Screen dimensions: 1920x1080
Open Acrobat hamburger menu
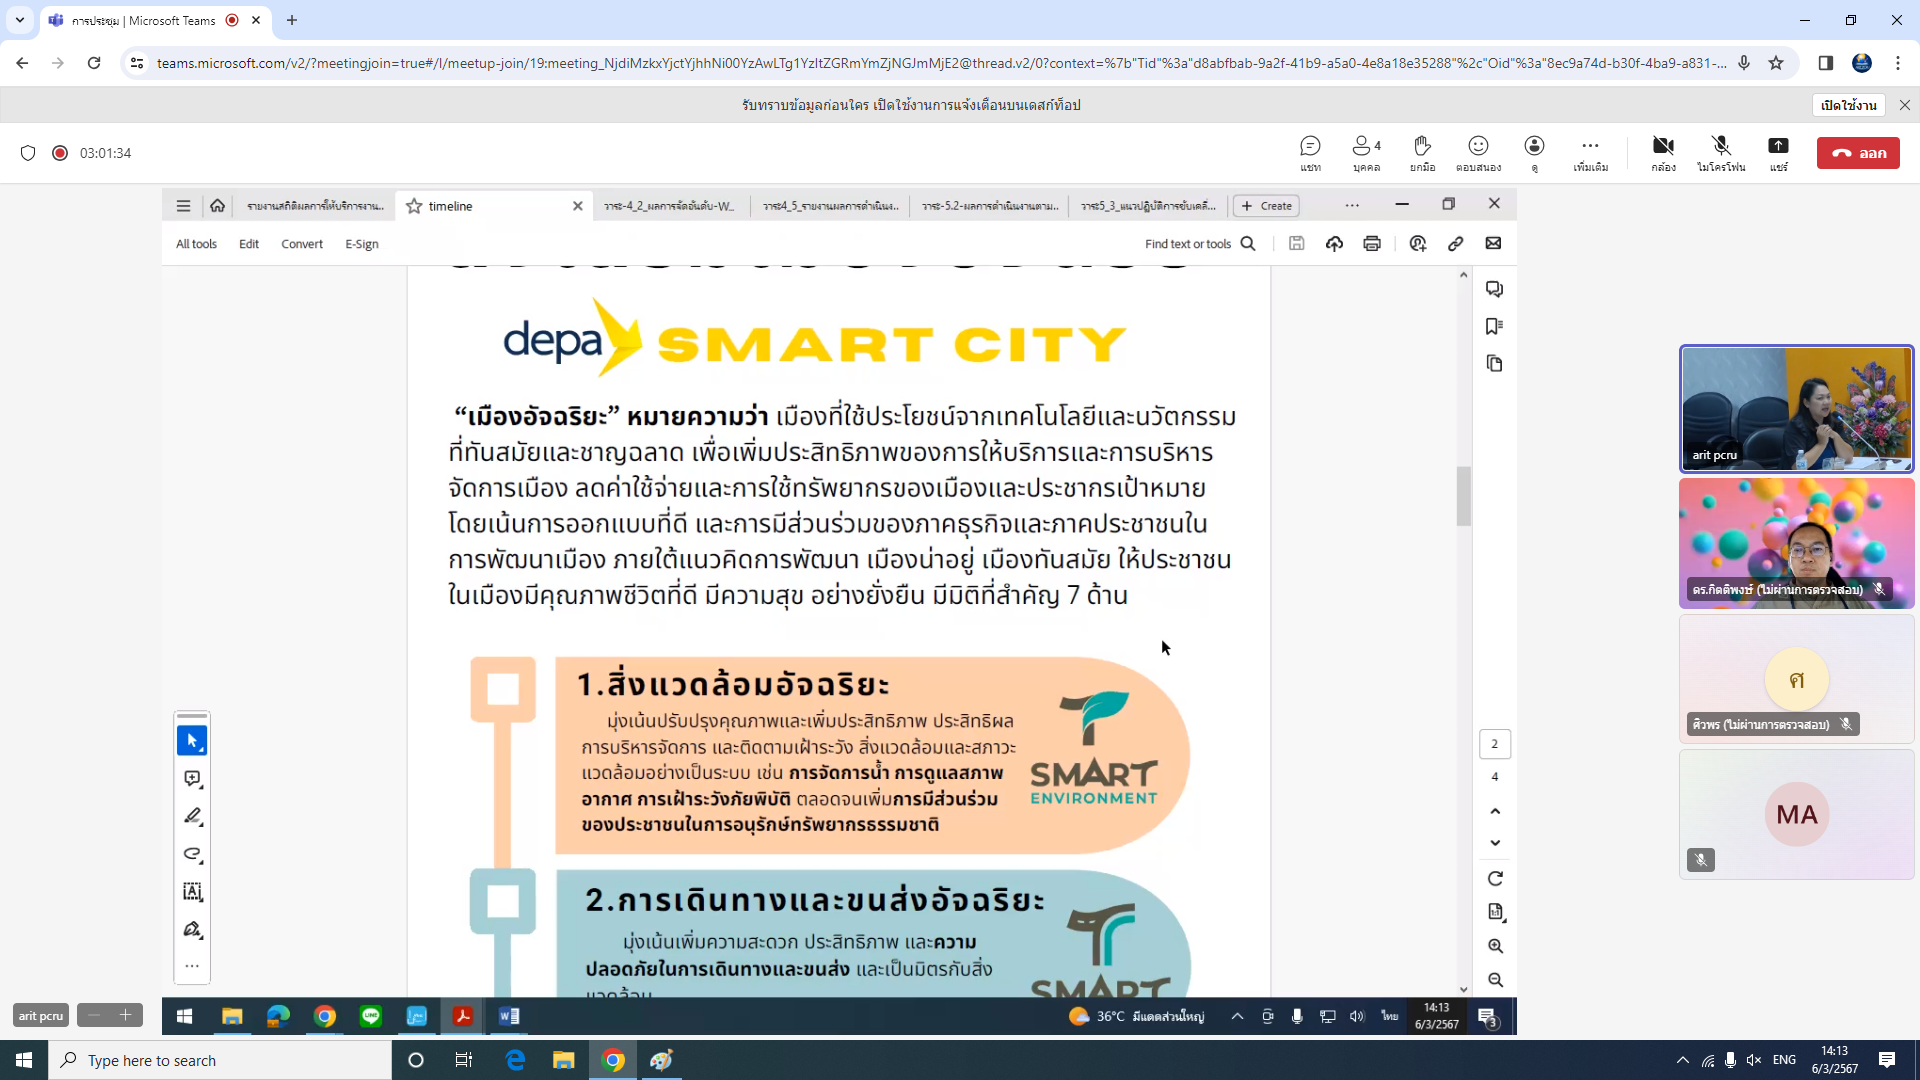tap(183, 206)
